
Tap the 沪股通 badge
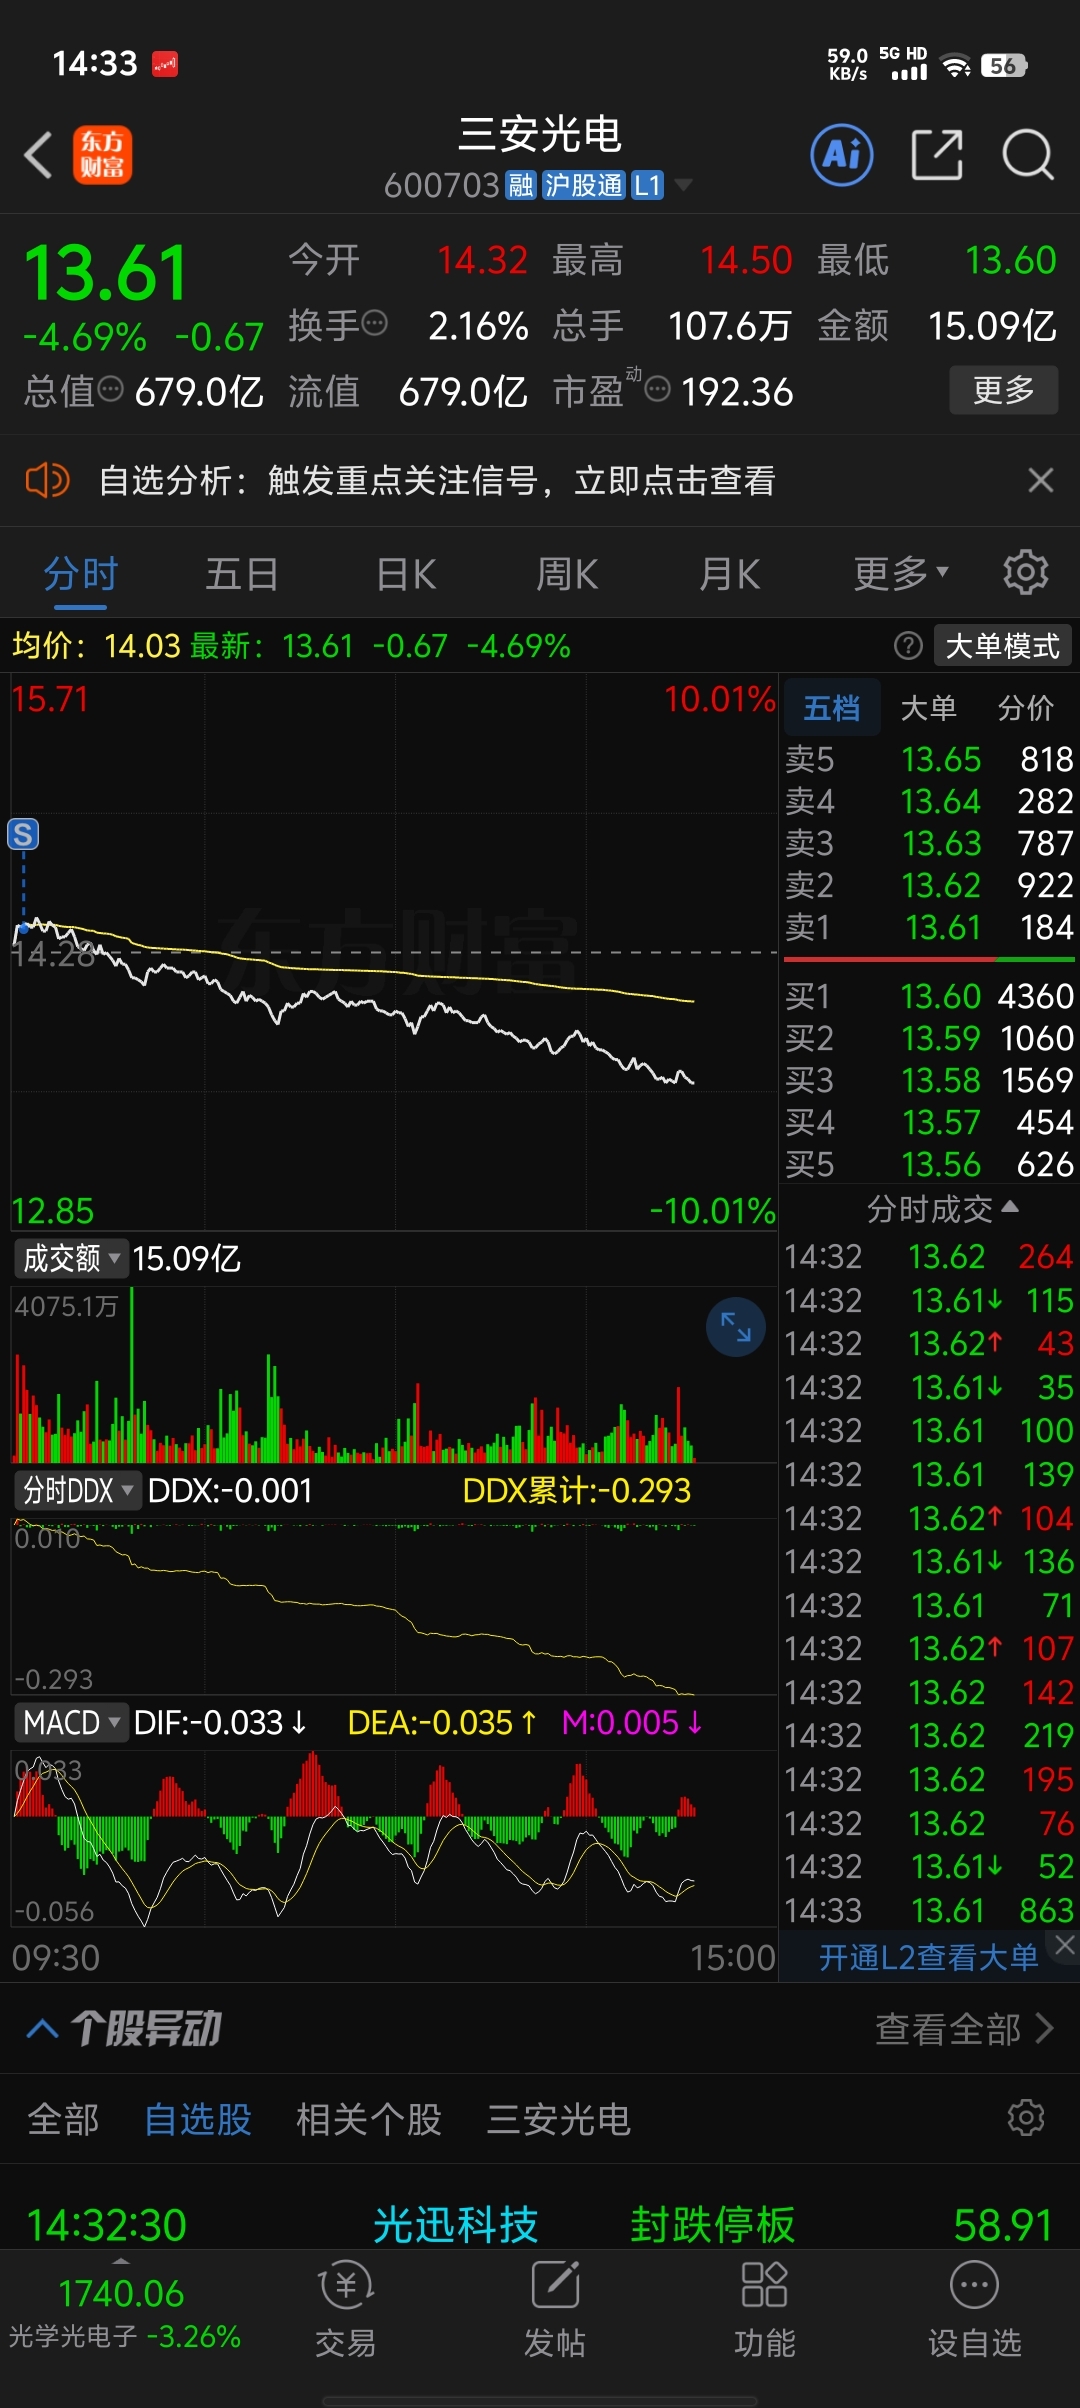[584, 185]
